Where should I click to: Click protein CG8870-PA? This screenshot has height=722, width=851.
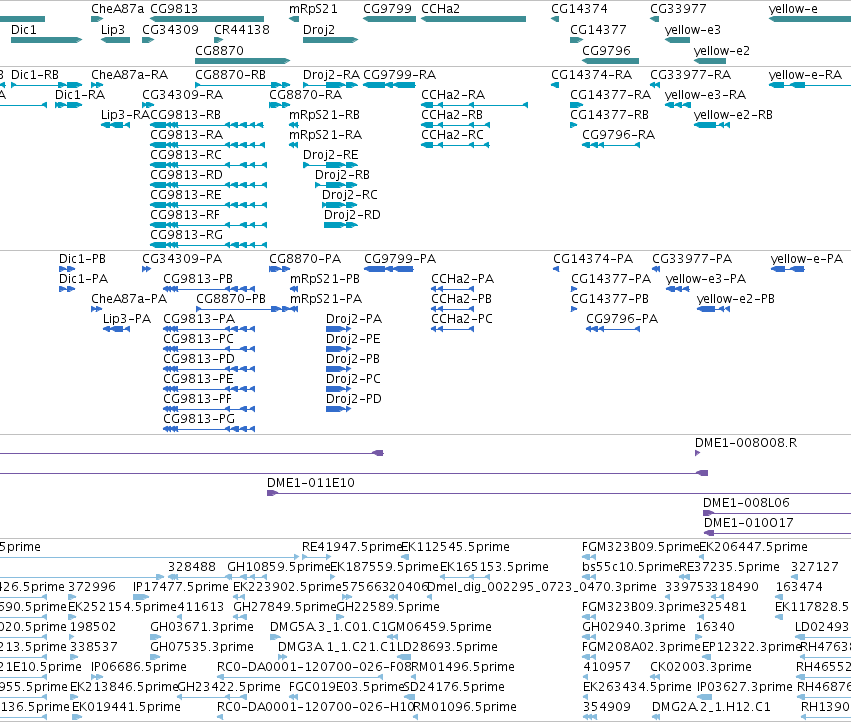305,258
